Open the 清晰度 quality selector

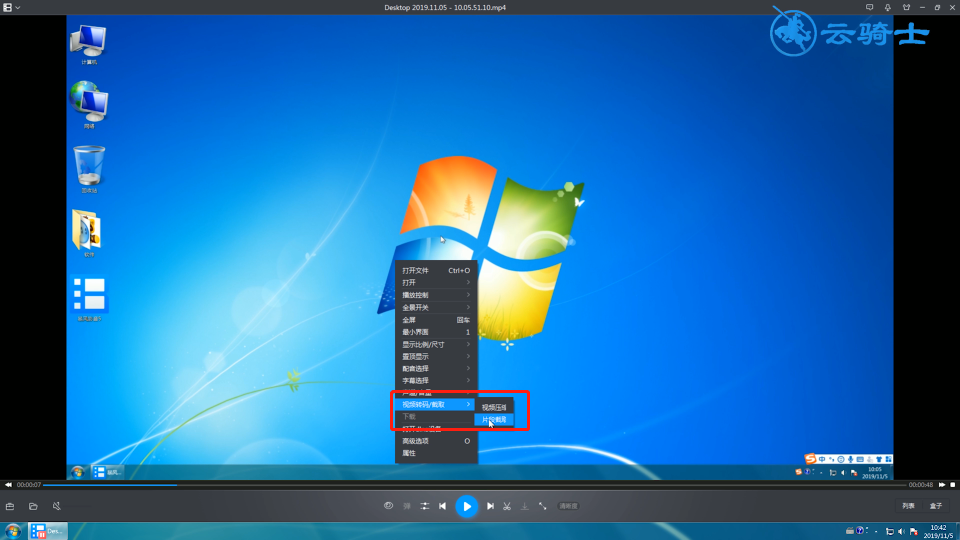click(568, 506)
